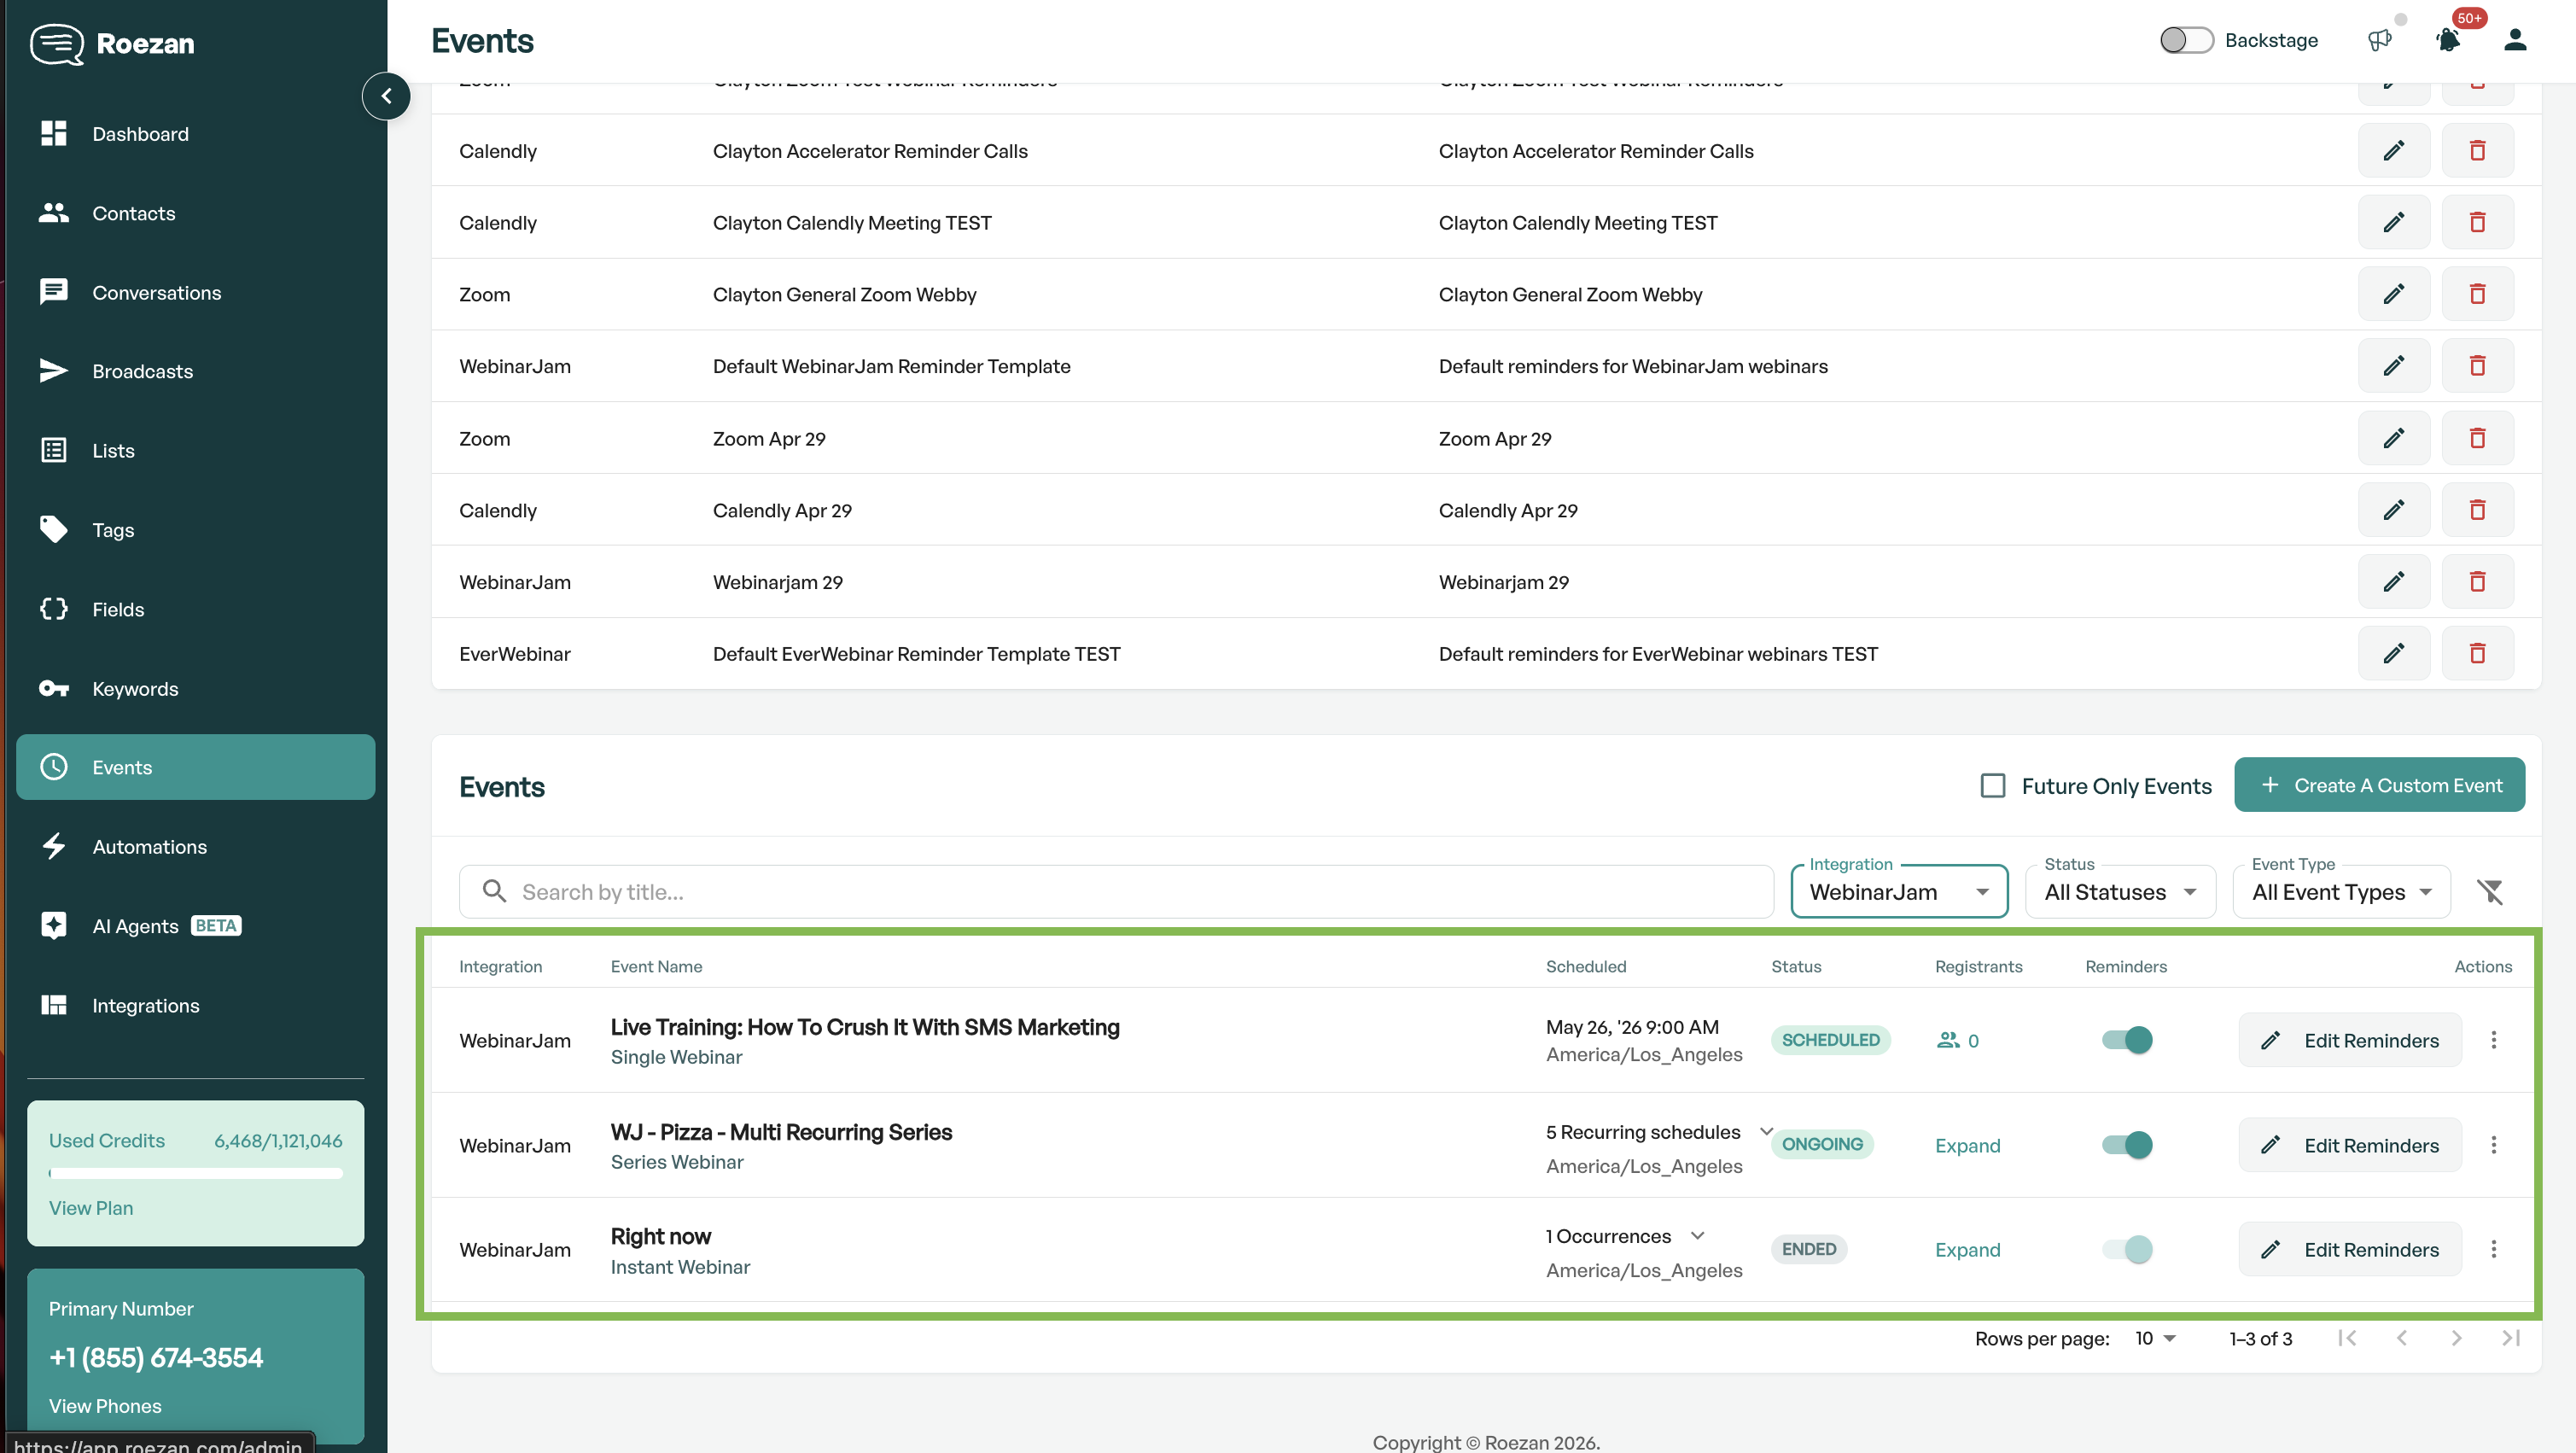This screenshot has height=1453, width=2576.
Task: Delete the Clayton Accelerator Reminder Calls template
Action: (2477, 151)
